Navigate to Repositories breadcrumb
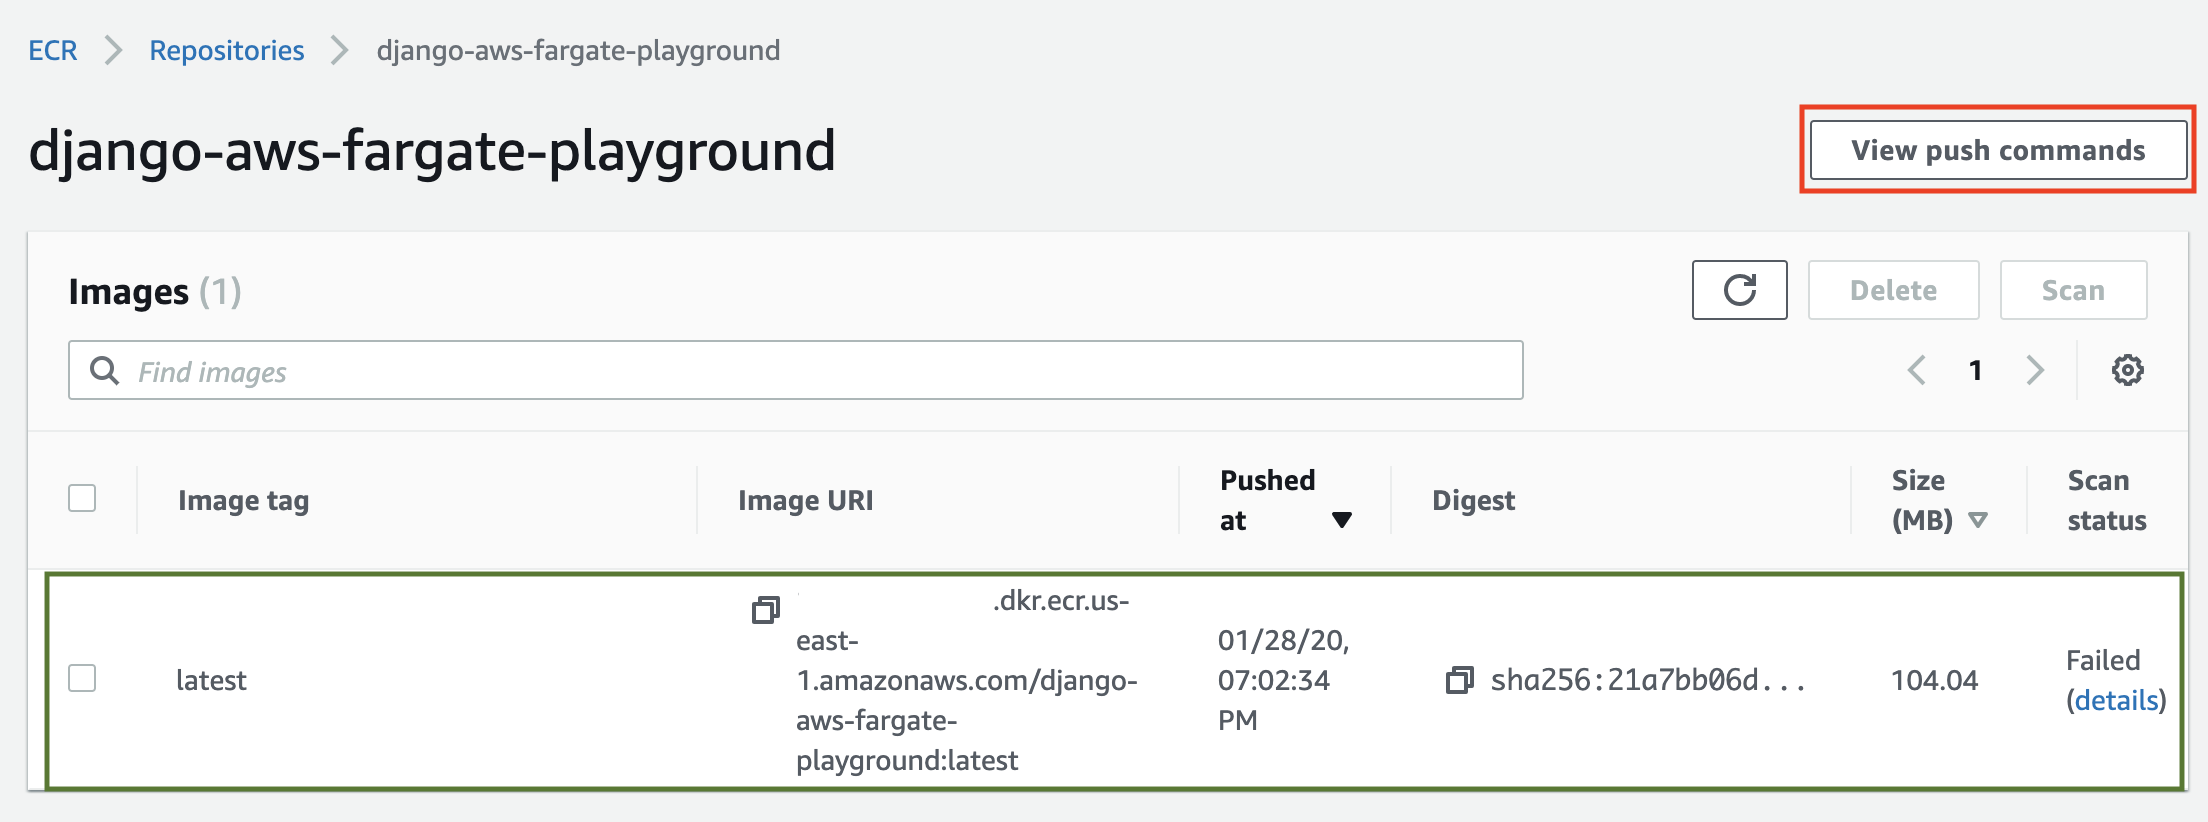This screenshot has width=2208, height=822. [x=227, y=50]
